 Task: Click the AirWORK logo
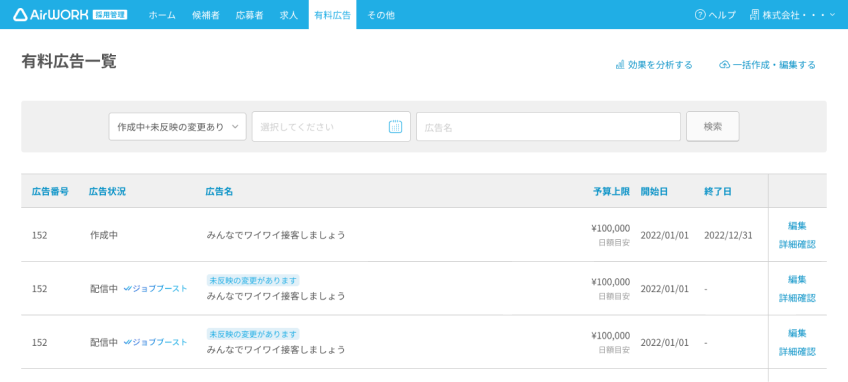coord(70,15)
